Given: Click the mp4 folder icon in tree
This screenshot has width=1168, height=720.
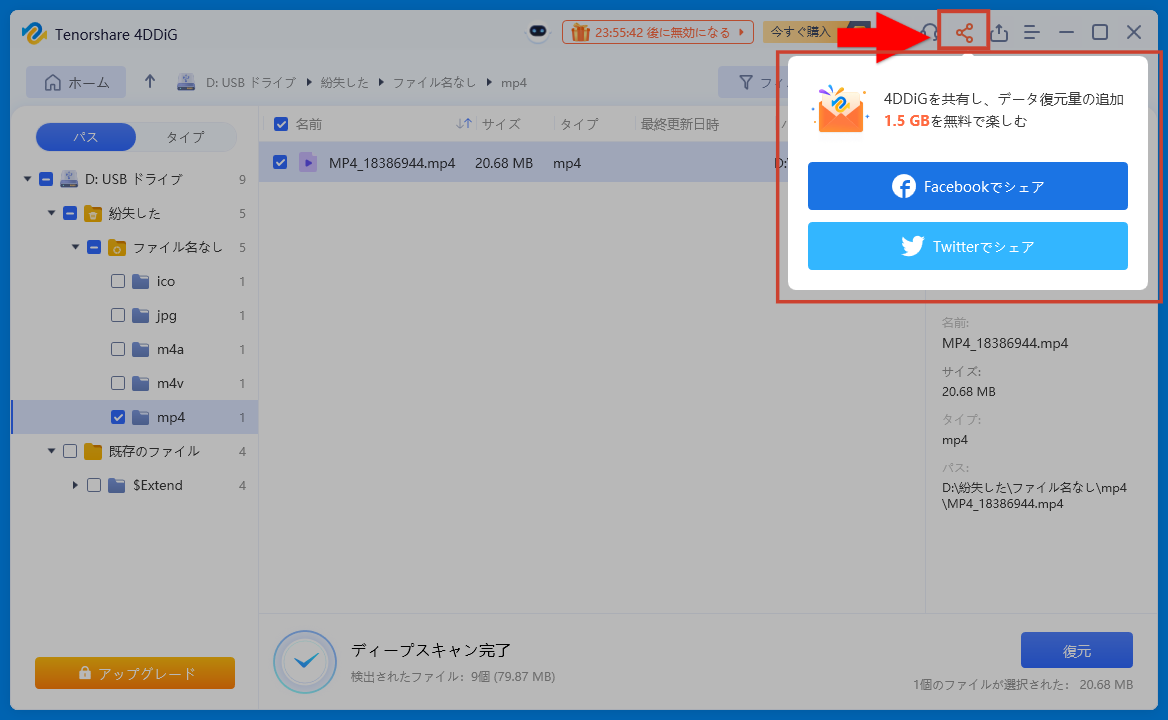Looking at the screenshot, I should point(141,417).
